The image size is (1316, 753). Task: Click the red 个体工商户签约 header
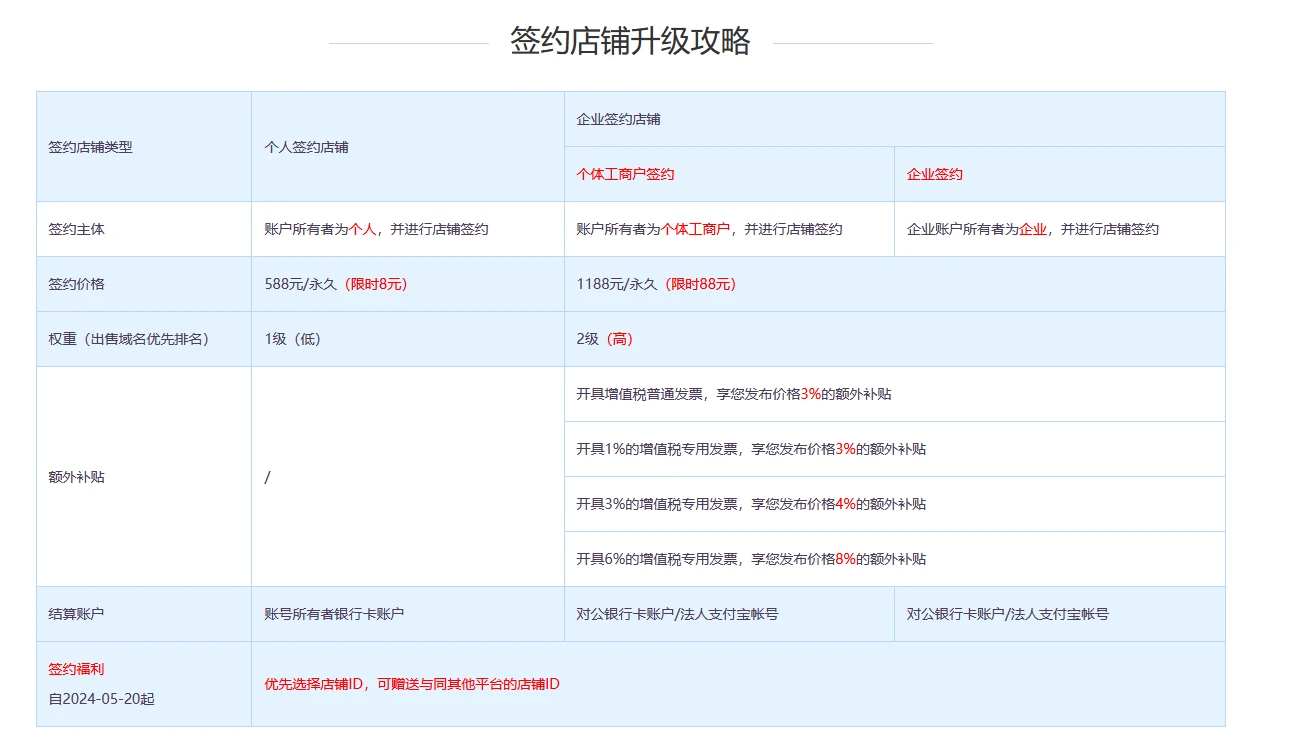625,174
